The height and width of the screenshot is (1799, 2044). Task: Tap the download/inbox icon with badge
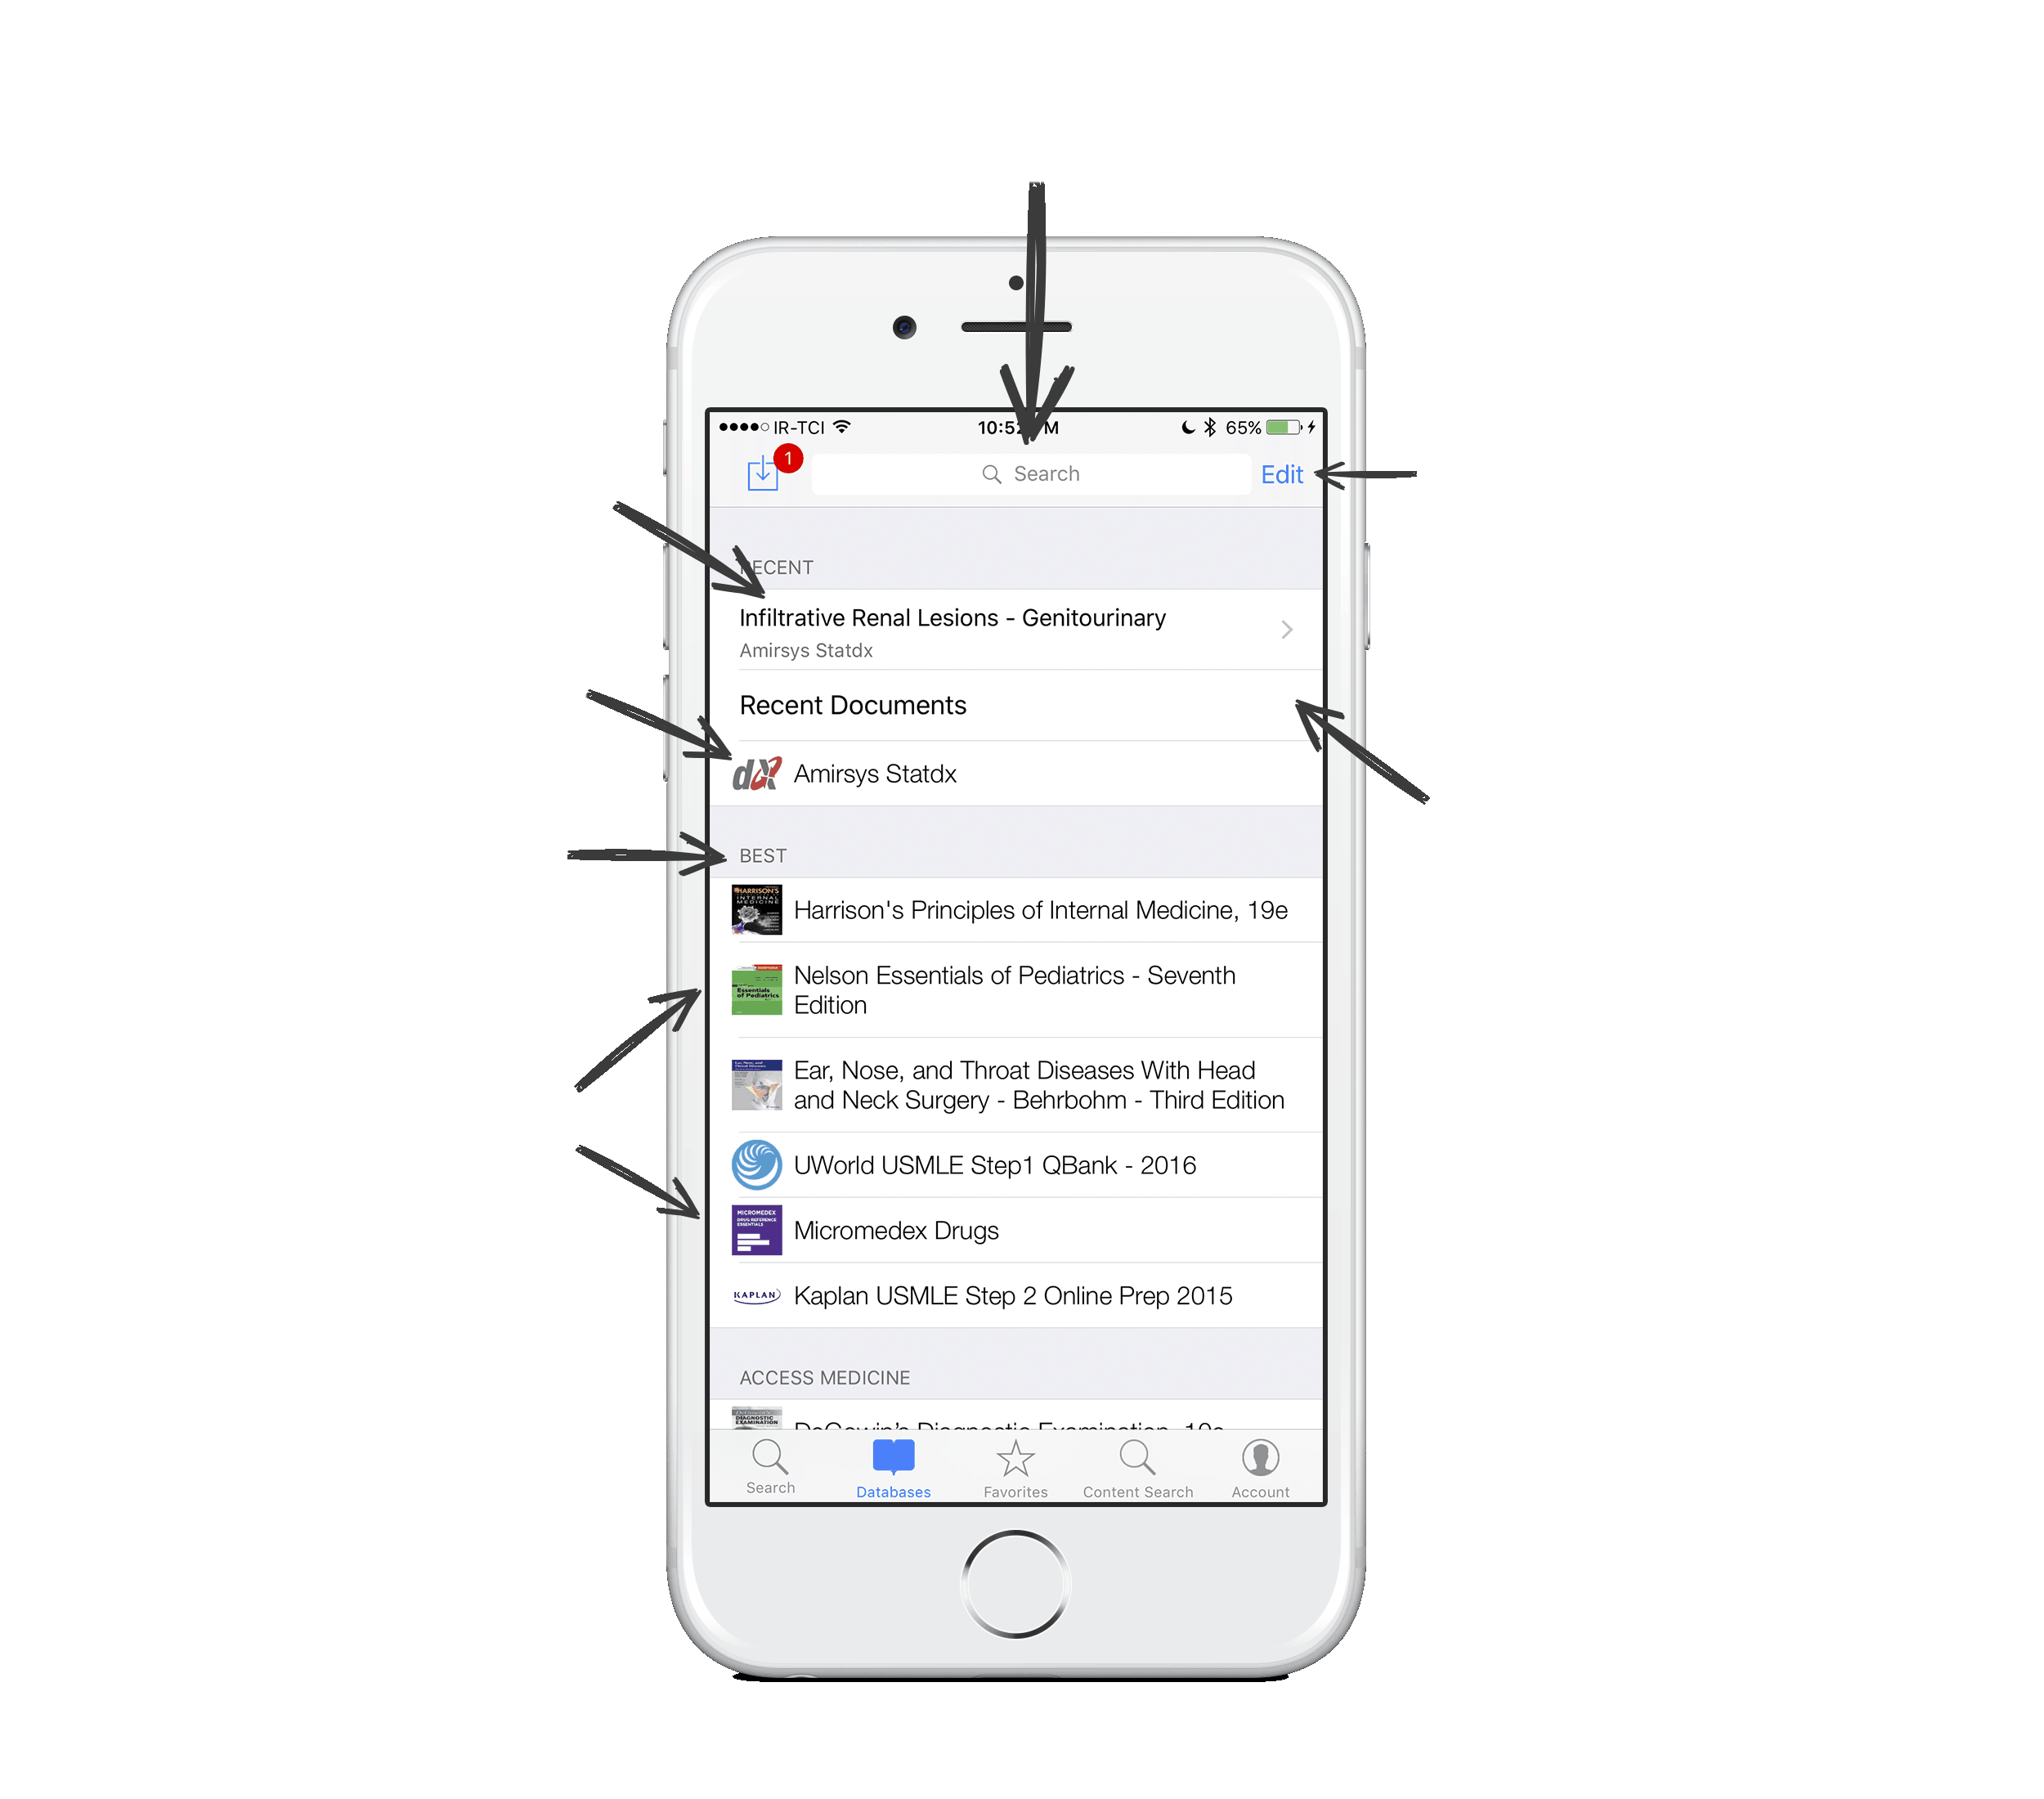[x=763, y=473]
